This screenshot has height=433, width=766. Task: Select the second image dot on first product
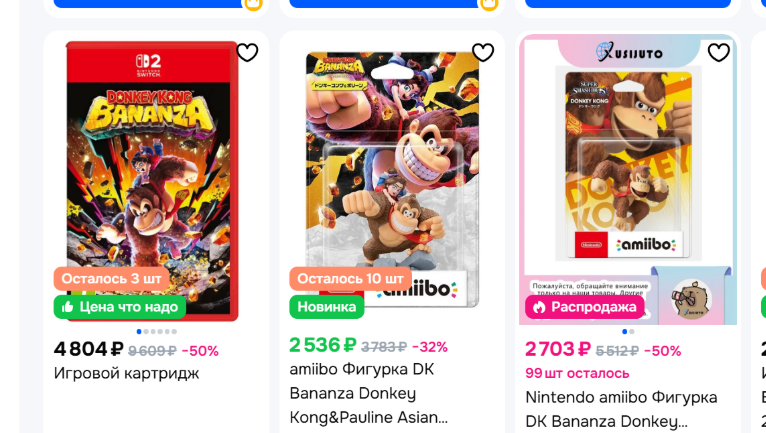146,331
